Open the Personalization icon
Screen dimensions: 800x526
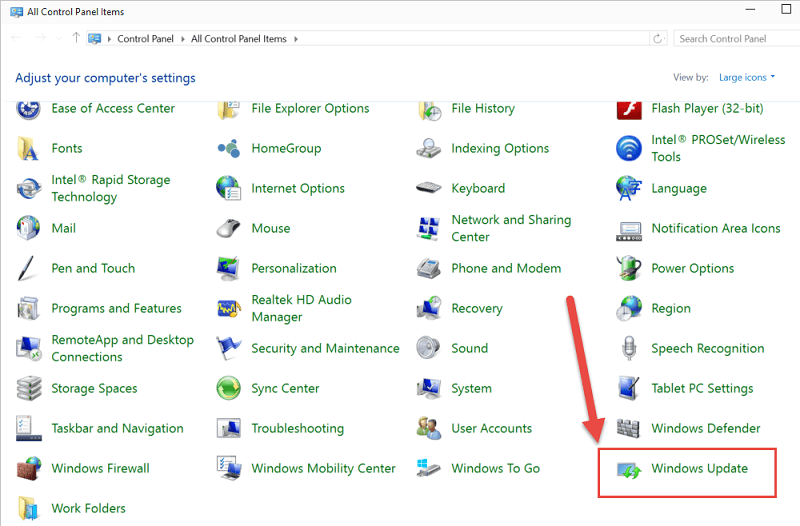(x=228, y=268)
